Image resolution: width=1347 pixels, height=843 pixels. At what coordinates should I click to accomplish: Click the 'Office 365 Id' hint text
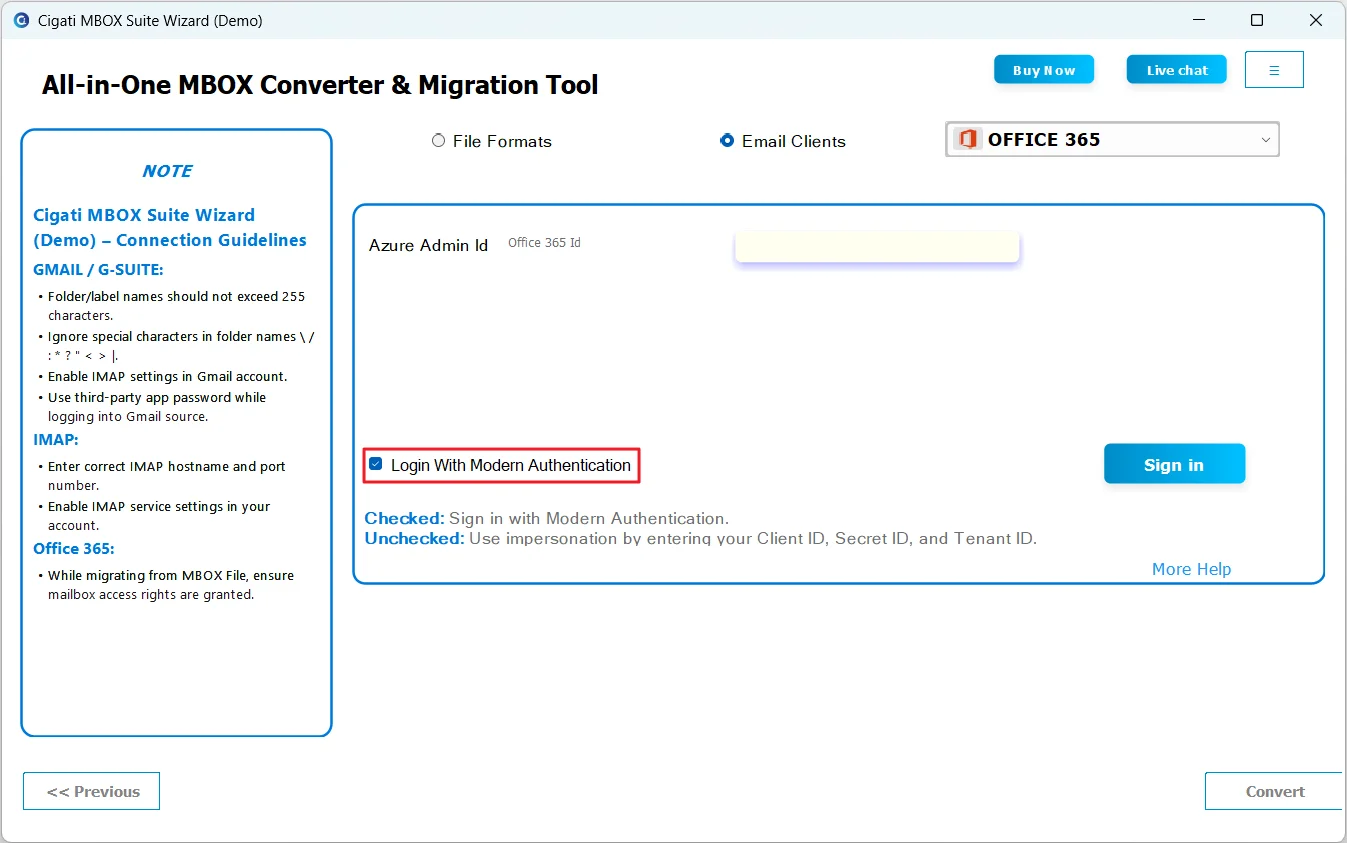544,243
